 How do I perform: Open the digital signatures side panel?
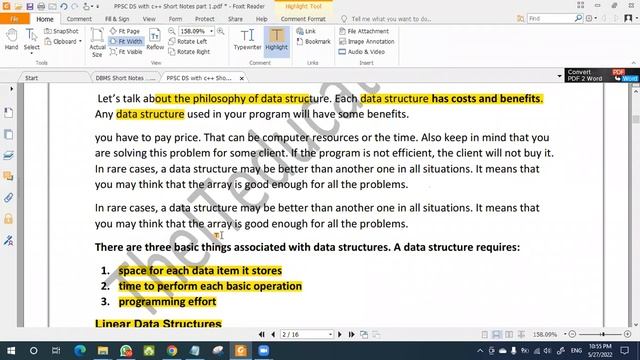(x=8, y=240)
